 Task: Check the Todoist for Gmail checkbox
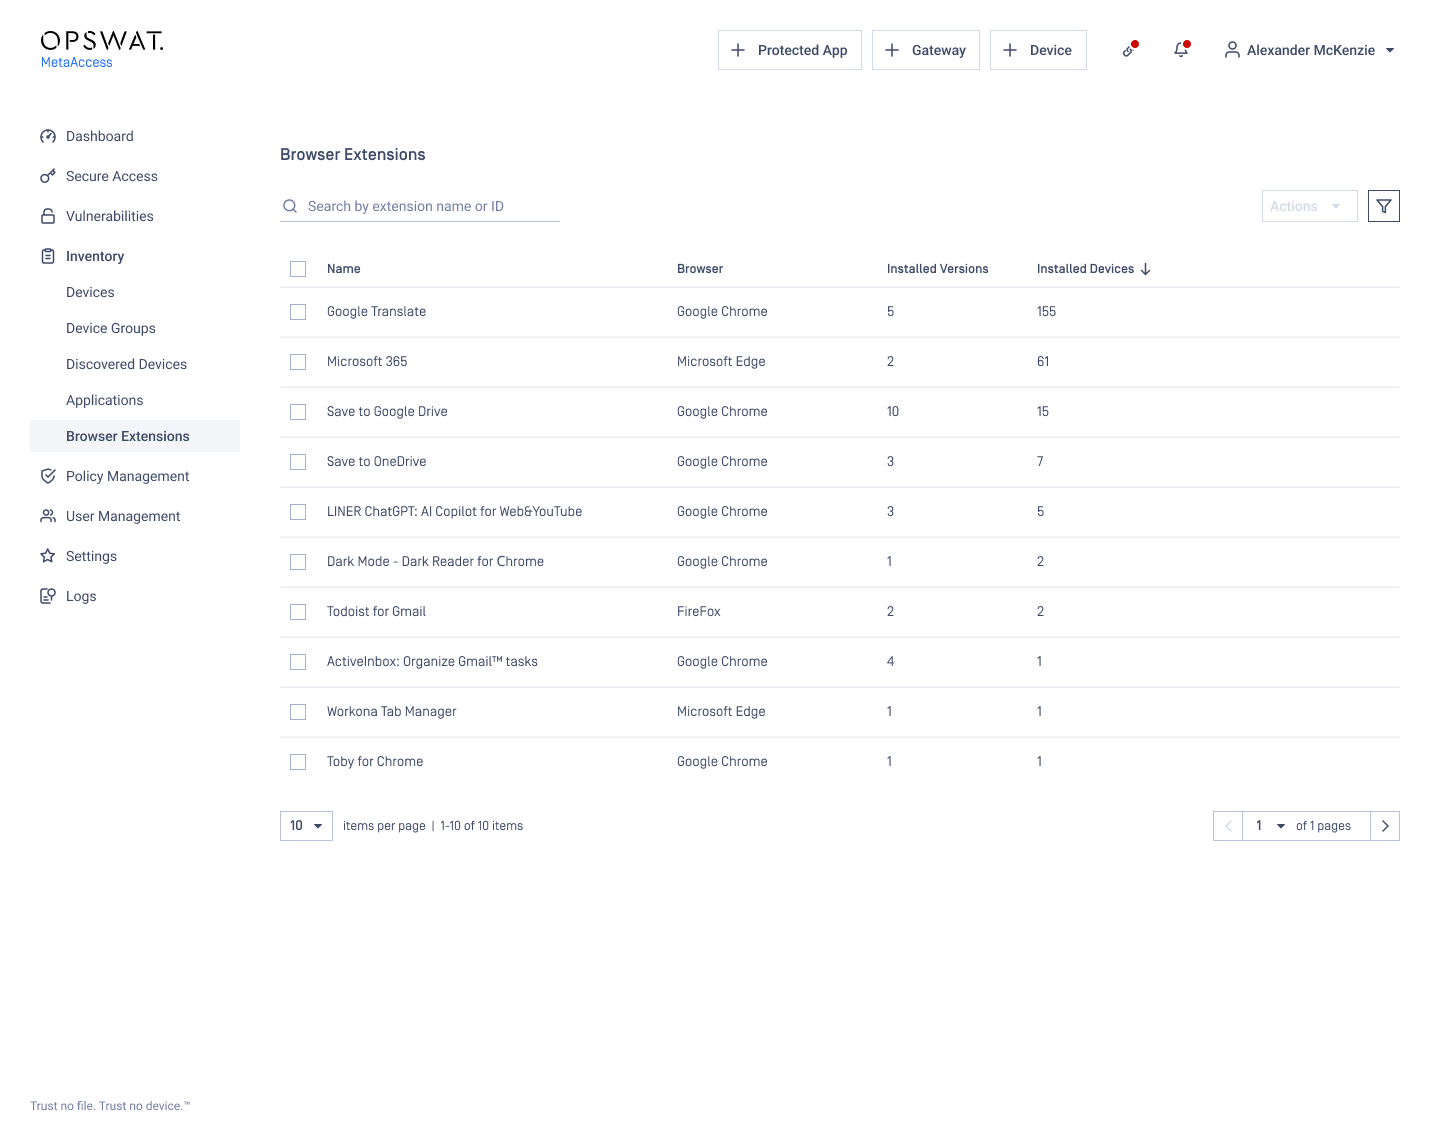click(x=298, y=612)
